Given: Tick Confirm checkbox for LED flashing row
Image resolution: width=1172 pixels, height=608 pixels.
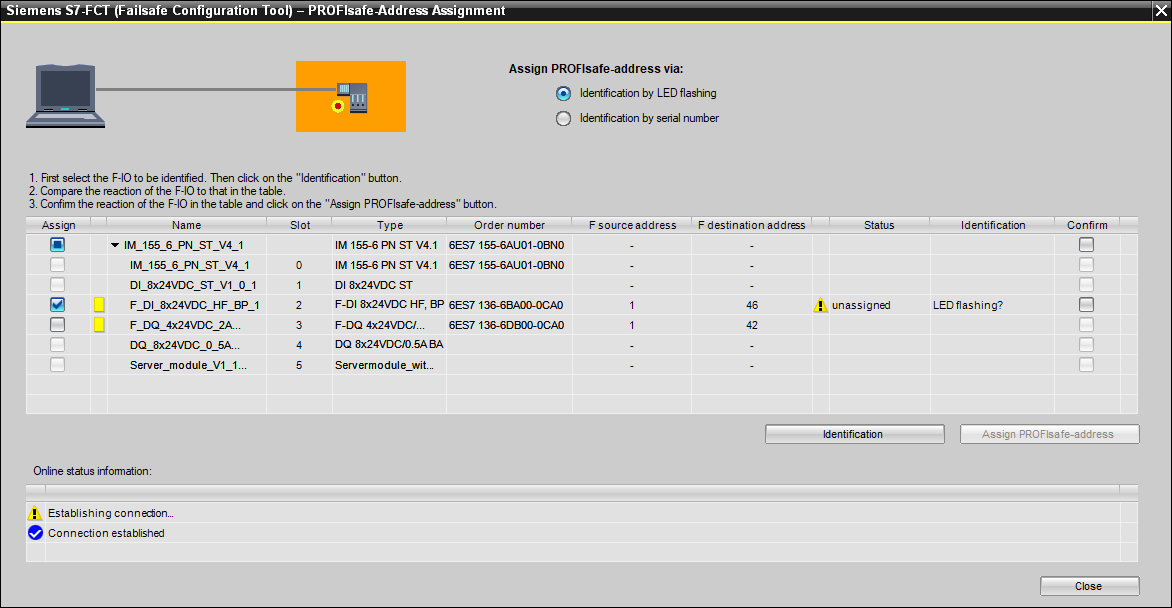Looking at the screenshot, I should coord(1086,305).
